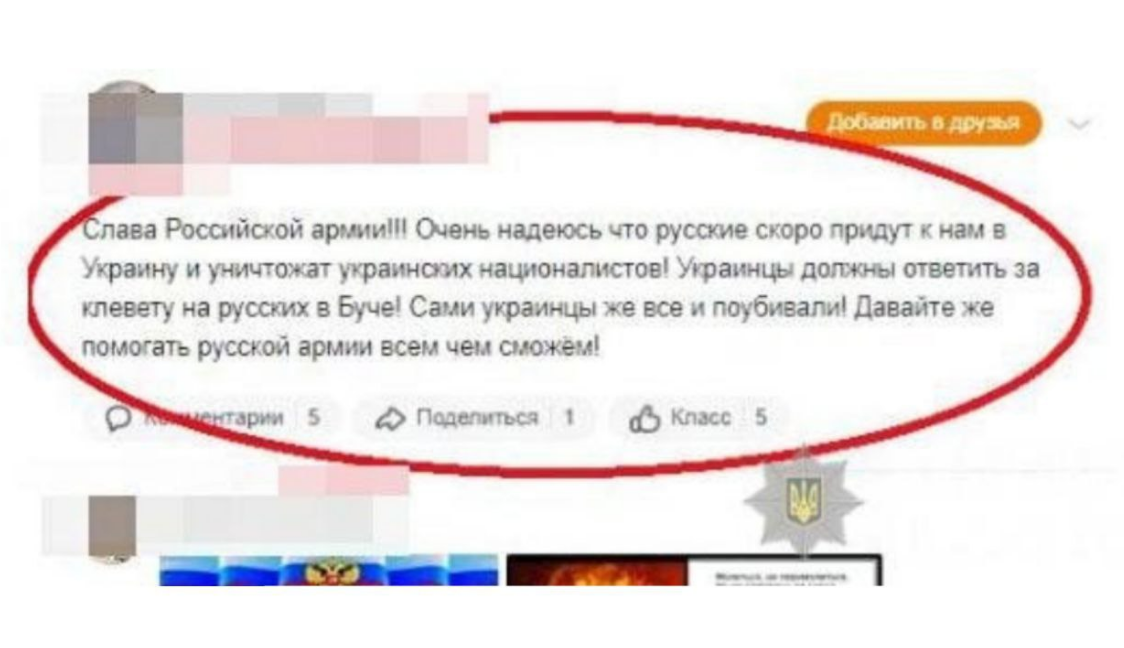Click the share arrow icon

(x=391, y=419)
